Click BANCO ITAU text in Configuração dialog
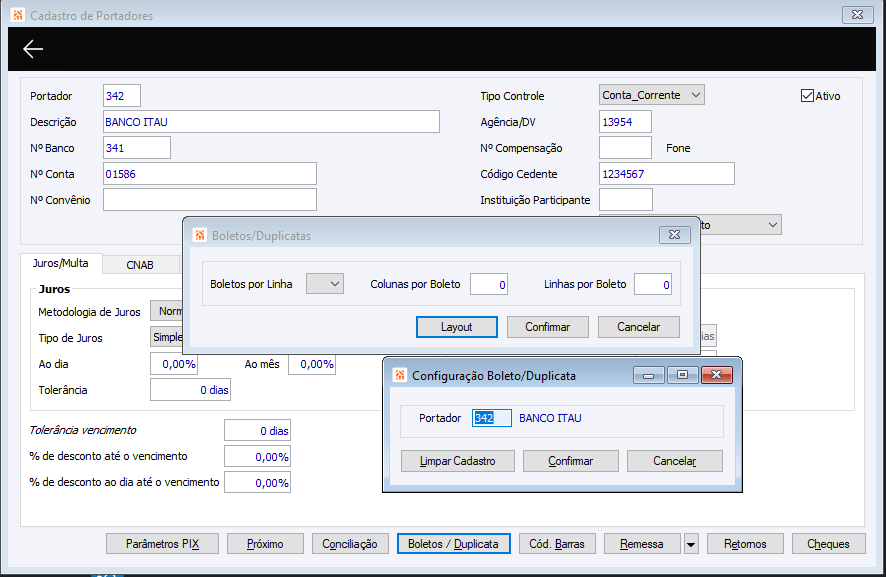Viewport: 886px width, 577px height. coord(550,418)
